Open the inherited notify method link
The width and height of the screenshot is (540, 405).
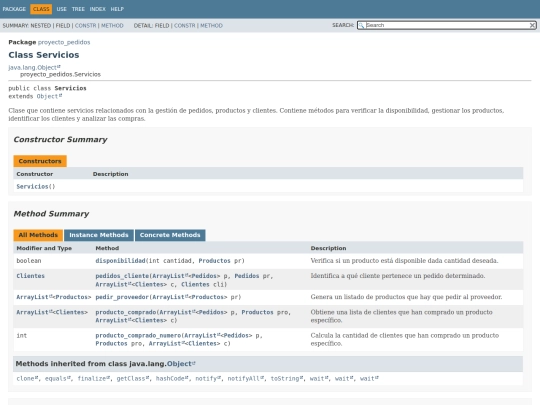click(208, 378)
